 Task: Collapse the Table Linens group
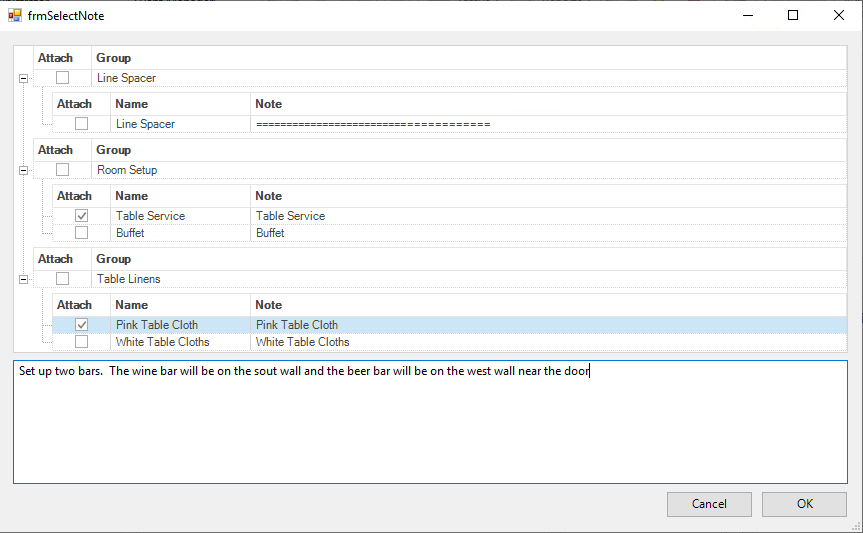coord(23,279)
